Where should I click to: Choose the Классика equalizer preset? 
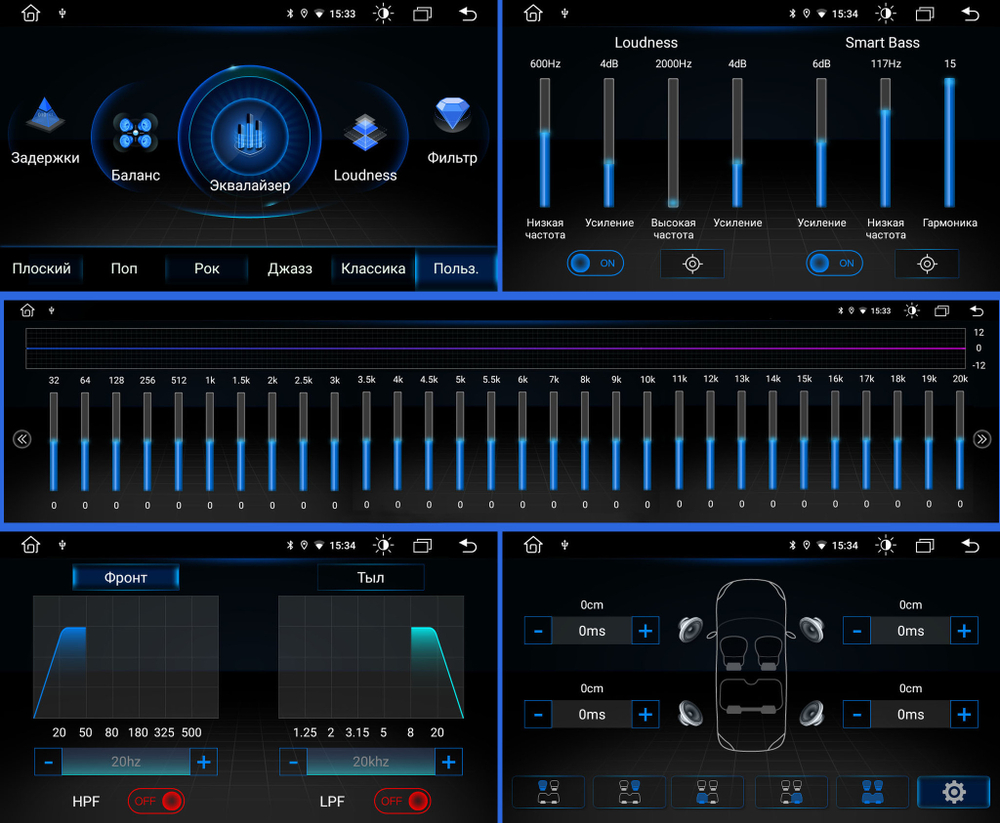pos(373,269)
